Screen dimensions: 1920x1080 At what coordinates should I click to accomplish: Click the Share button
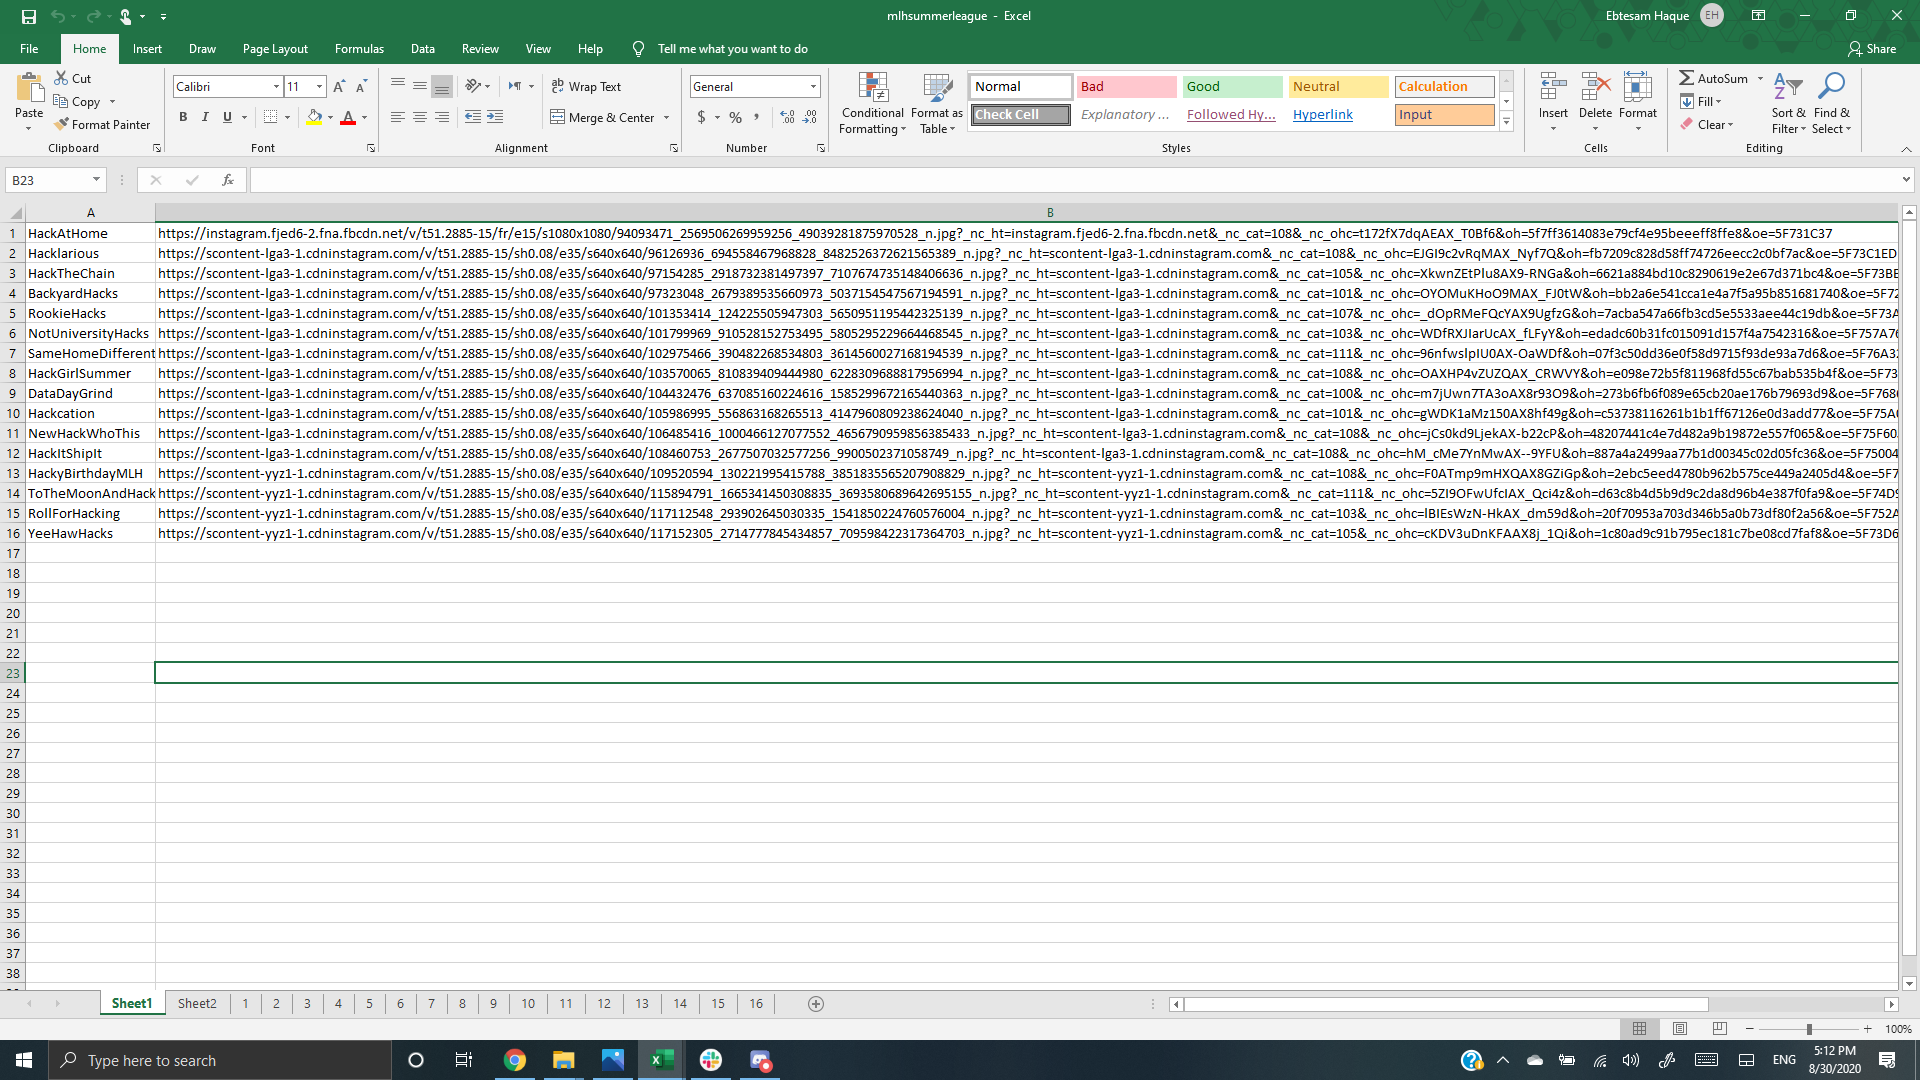pos(1872,48)
